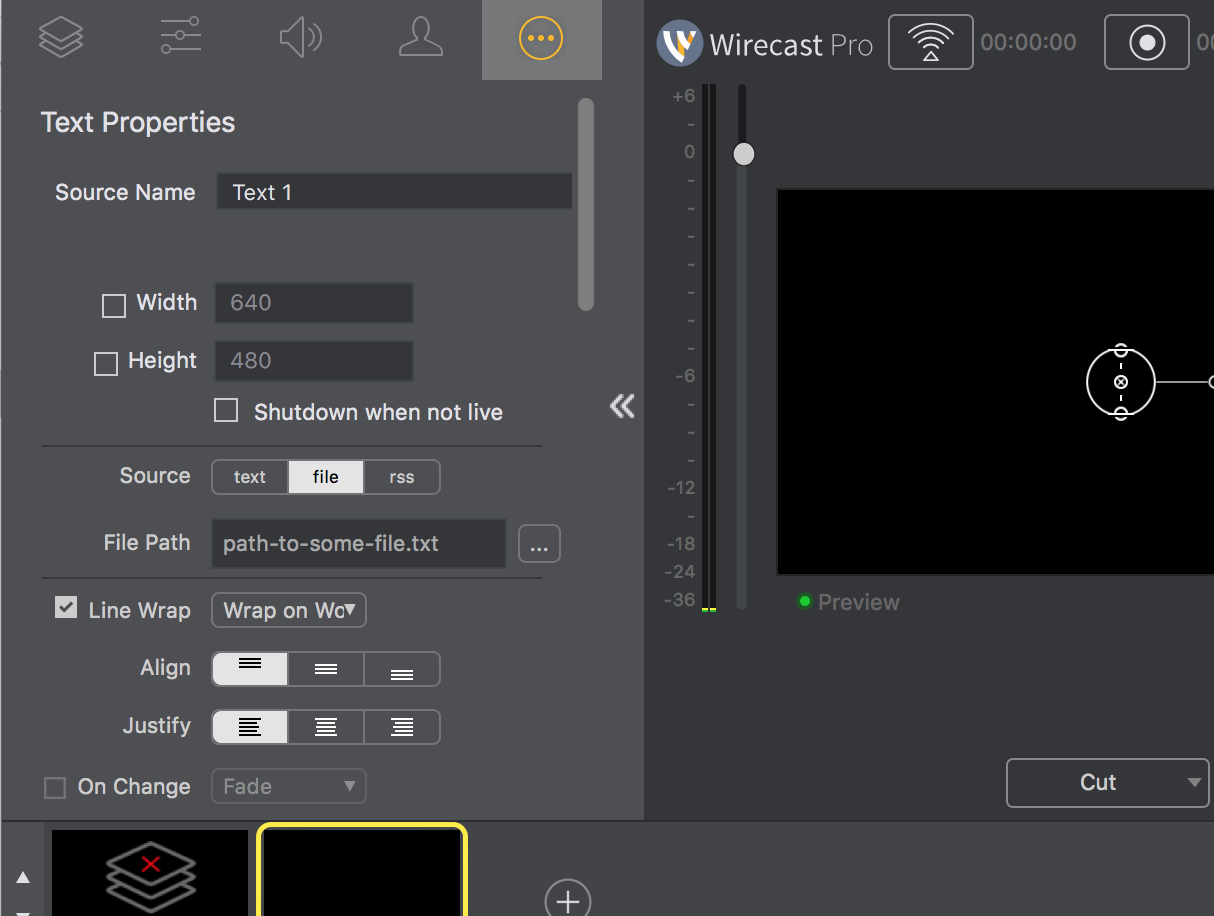Add a new shot with plus icon
Image resolution: width=1214 pixels, height=916 pixels.
[568, 900]
